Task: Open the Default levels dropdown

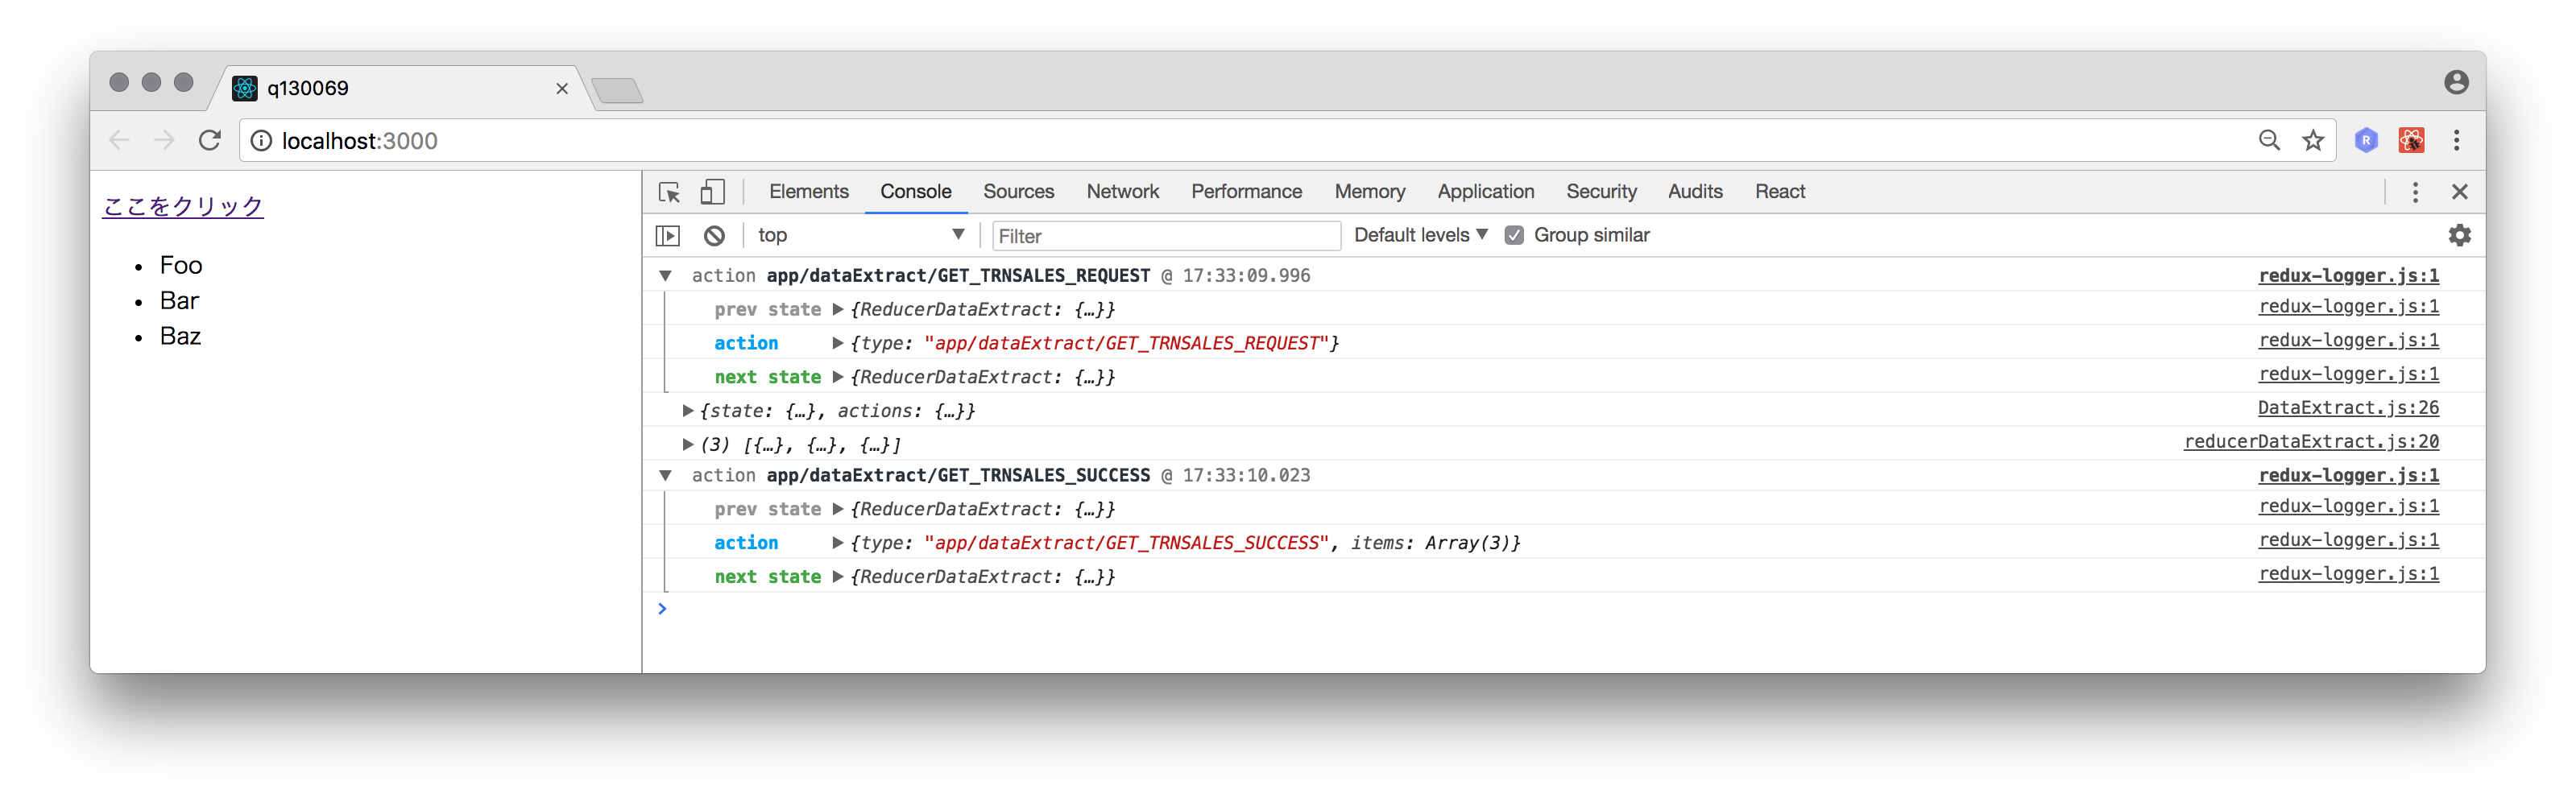Action: click(x=1420, y=235)
